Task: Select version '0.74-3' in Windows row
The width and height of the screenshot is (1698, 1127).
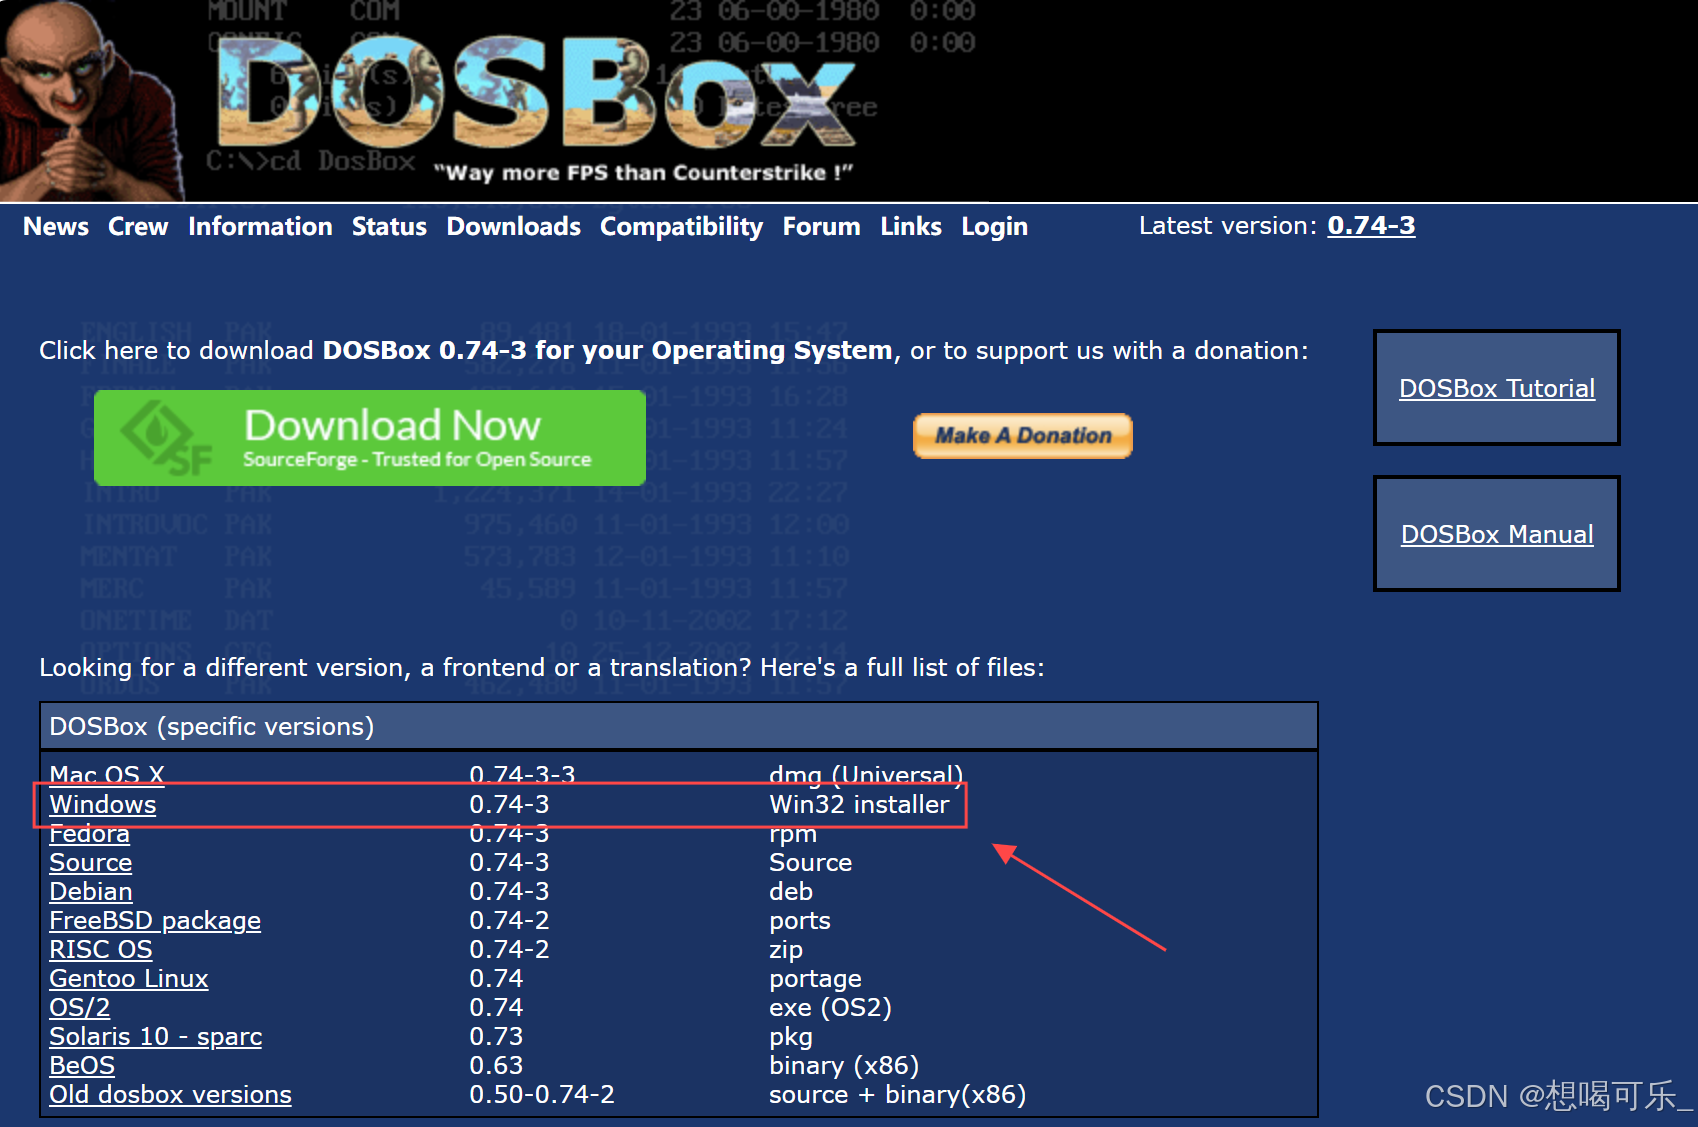Action: click(x=509, y=804)
